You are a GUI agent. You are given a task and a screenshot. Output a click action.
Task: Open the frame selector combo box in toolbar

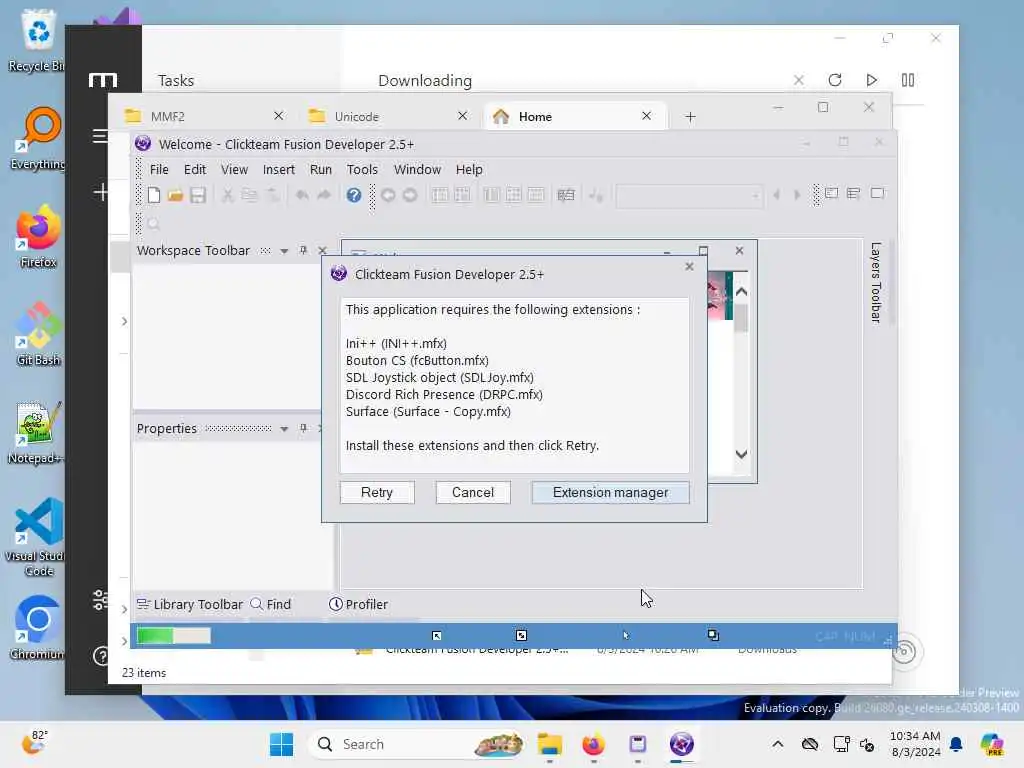click(x=689, y=195)
